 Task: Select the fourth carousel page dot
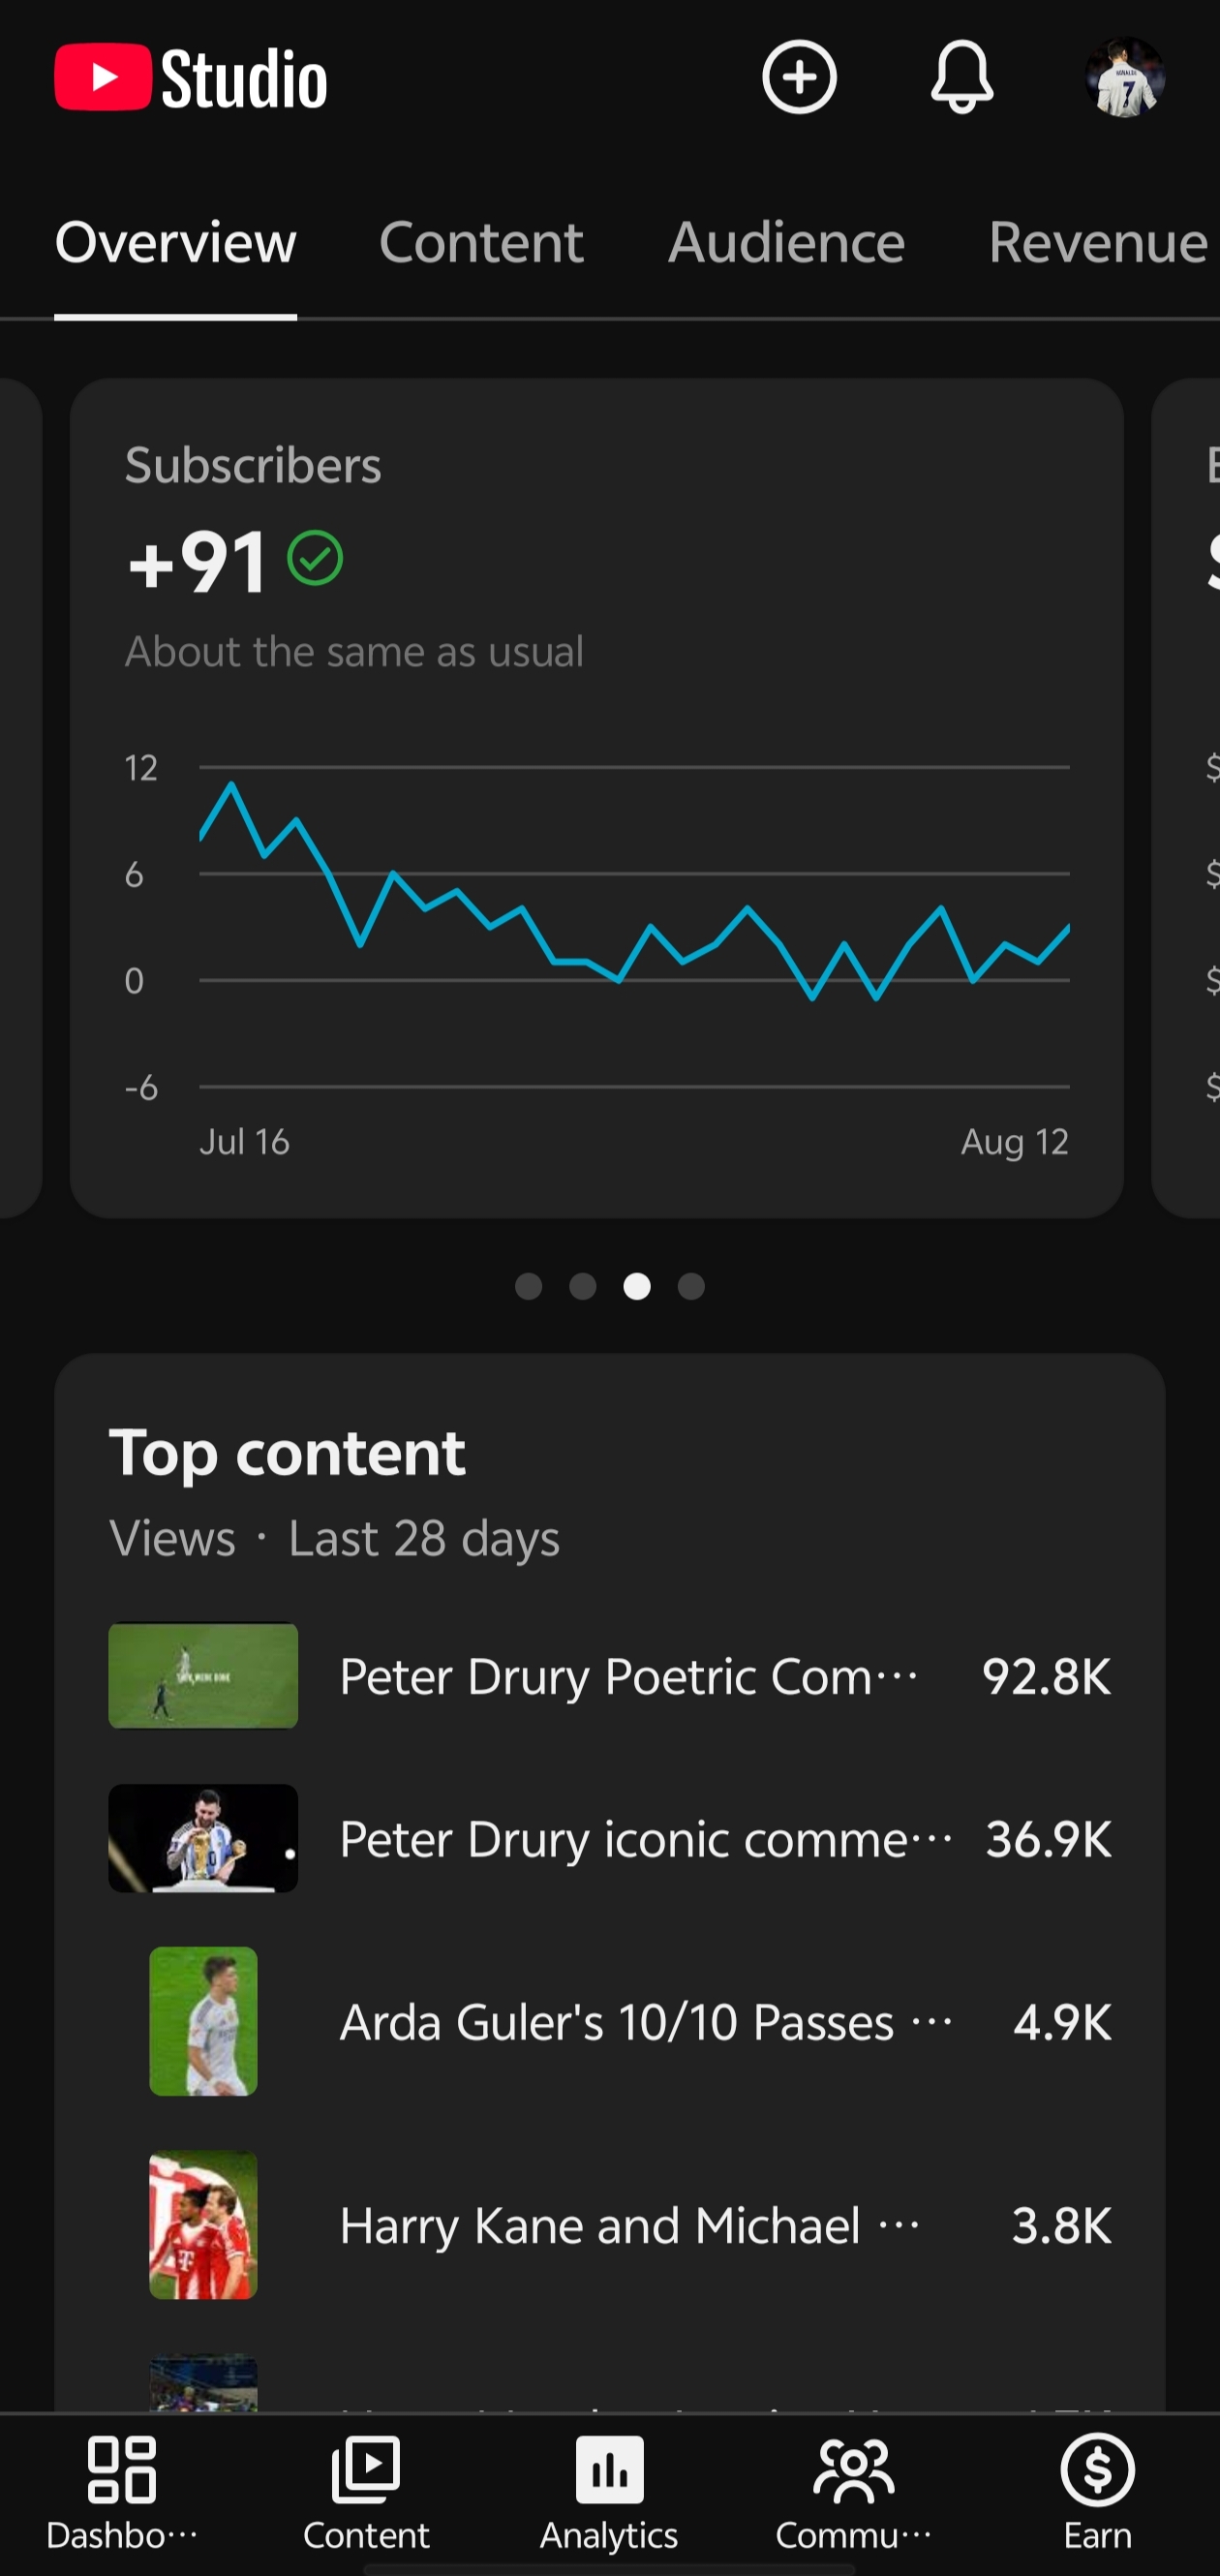691,1286
